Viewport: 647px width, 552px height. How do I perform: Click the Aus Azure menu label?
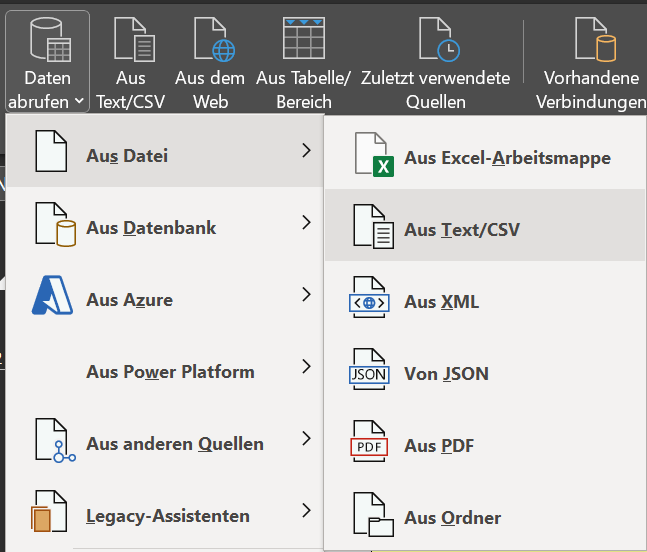pos(129,299)
